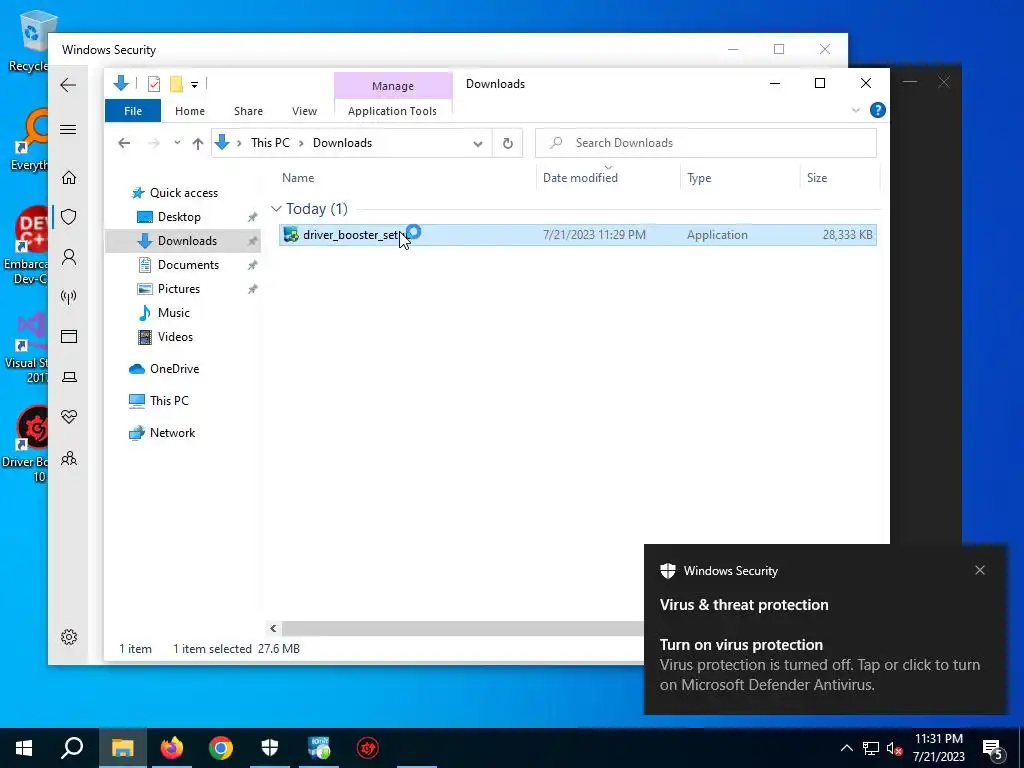Select the driver_booster_setup file

click(x=577, y=234)
